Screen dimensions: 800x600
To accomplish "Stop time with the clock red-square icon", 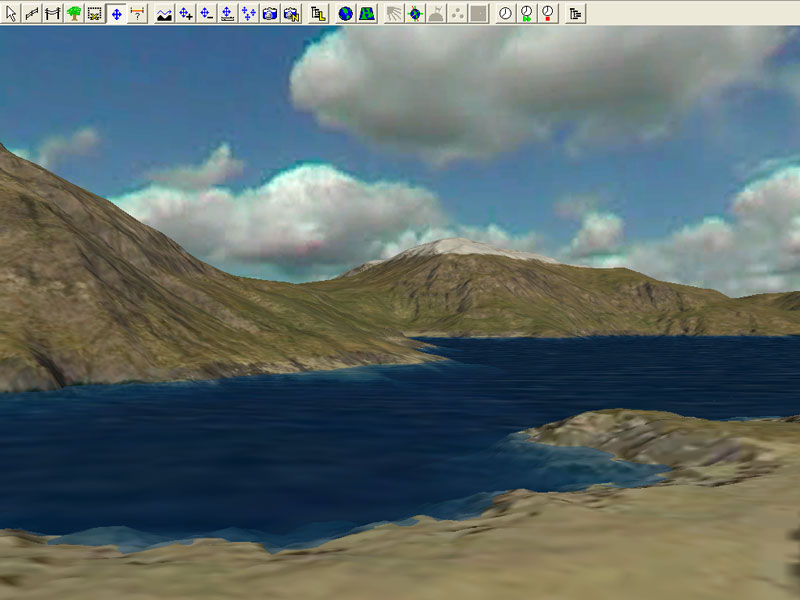I will [x=547, y=13].
